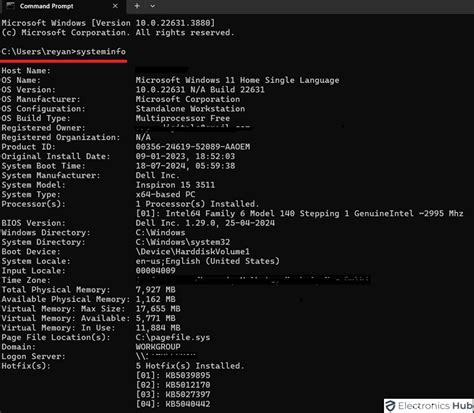Click System Manufacturer value 'Dell Inc.'

pyautogui.click(x=158, y=175)
